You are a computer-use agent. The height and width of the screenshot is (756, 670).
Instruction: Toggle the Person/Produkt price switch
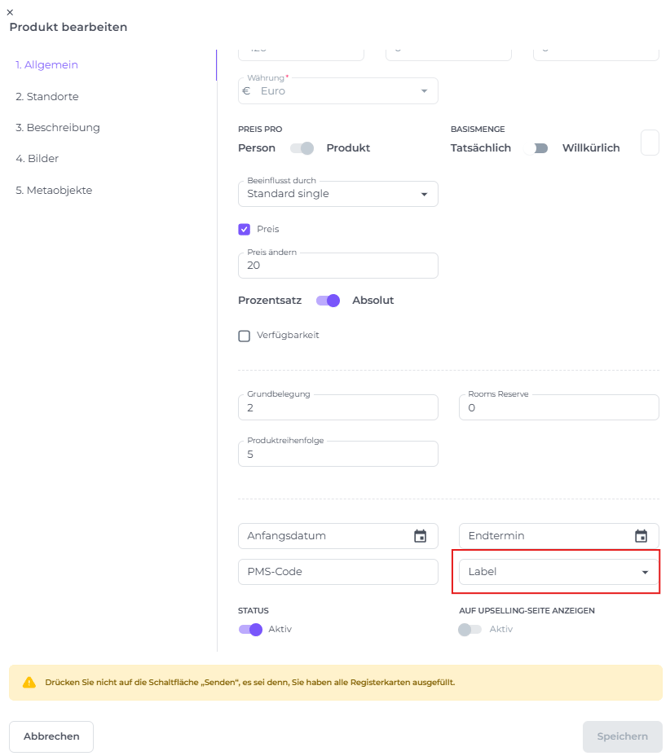(302, 148)
